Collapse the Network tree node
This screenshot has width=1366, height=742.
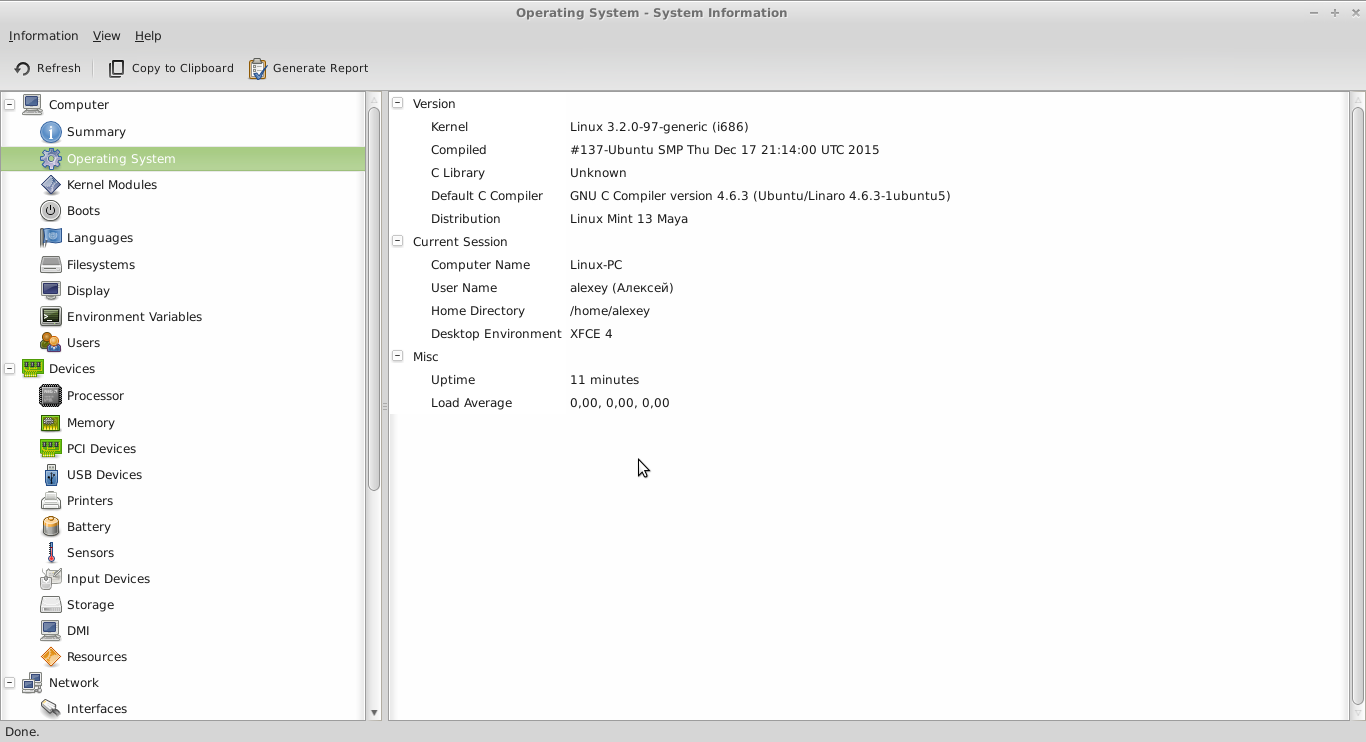[x=10, y=683]
